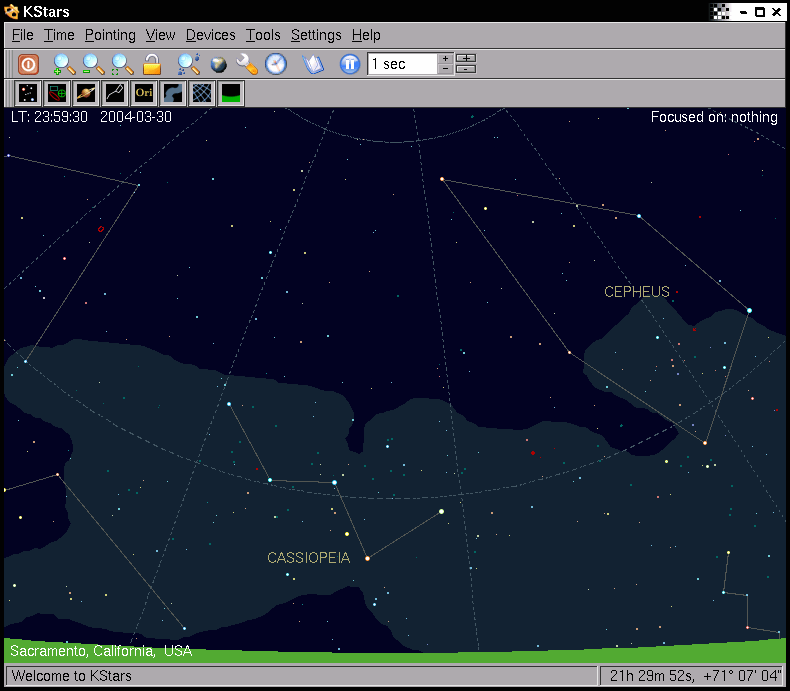Toggle Milky Way display button
Screen dimensions: 790x691
click(x=173, y=94)
